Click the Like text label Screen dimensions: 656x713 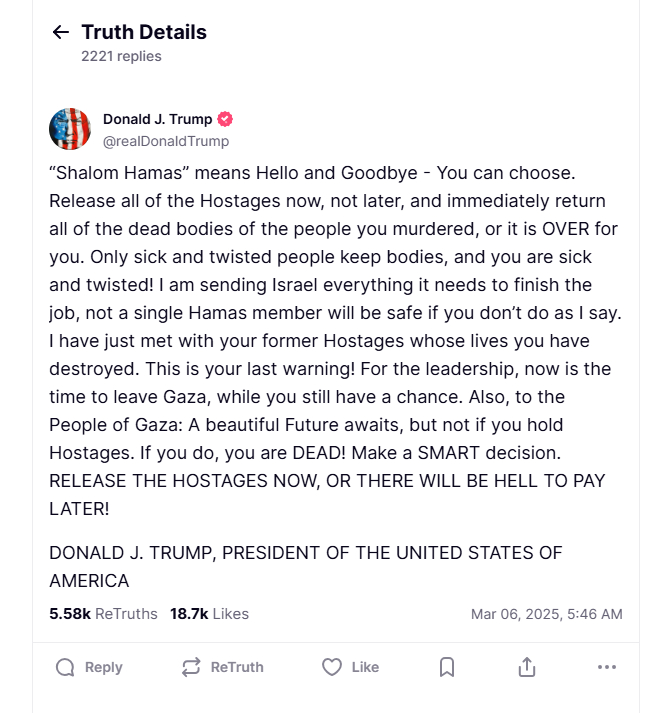[366, 667]
